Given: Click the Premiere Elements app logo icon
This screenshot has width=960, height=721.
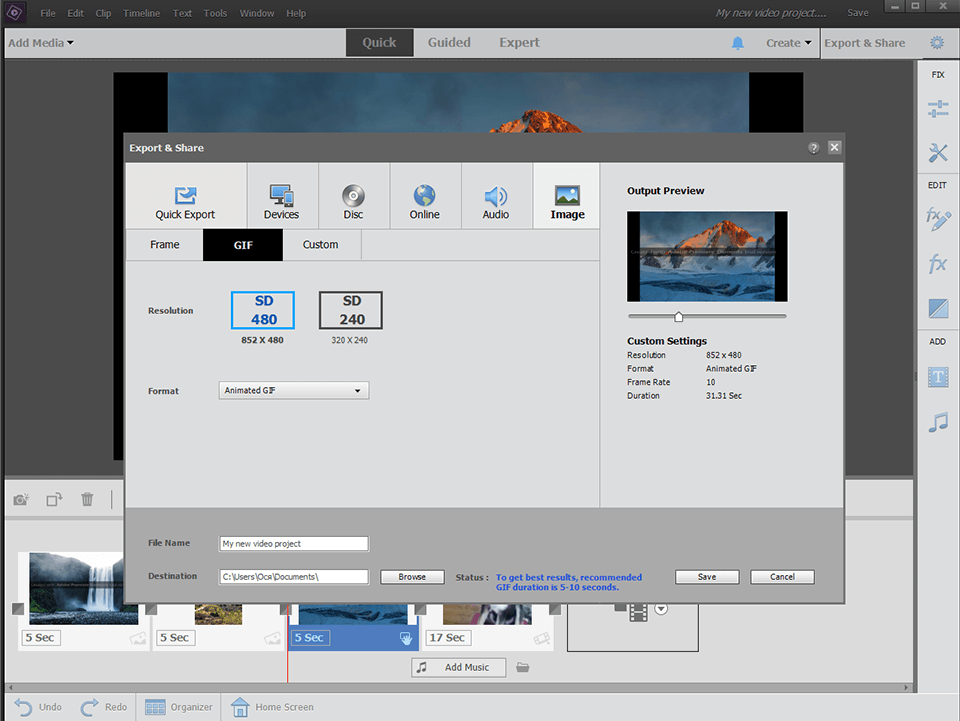Looking at the screenshot, I should (x=14, y=12).
